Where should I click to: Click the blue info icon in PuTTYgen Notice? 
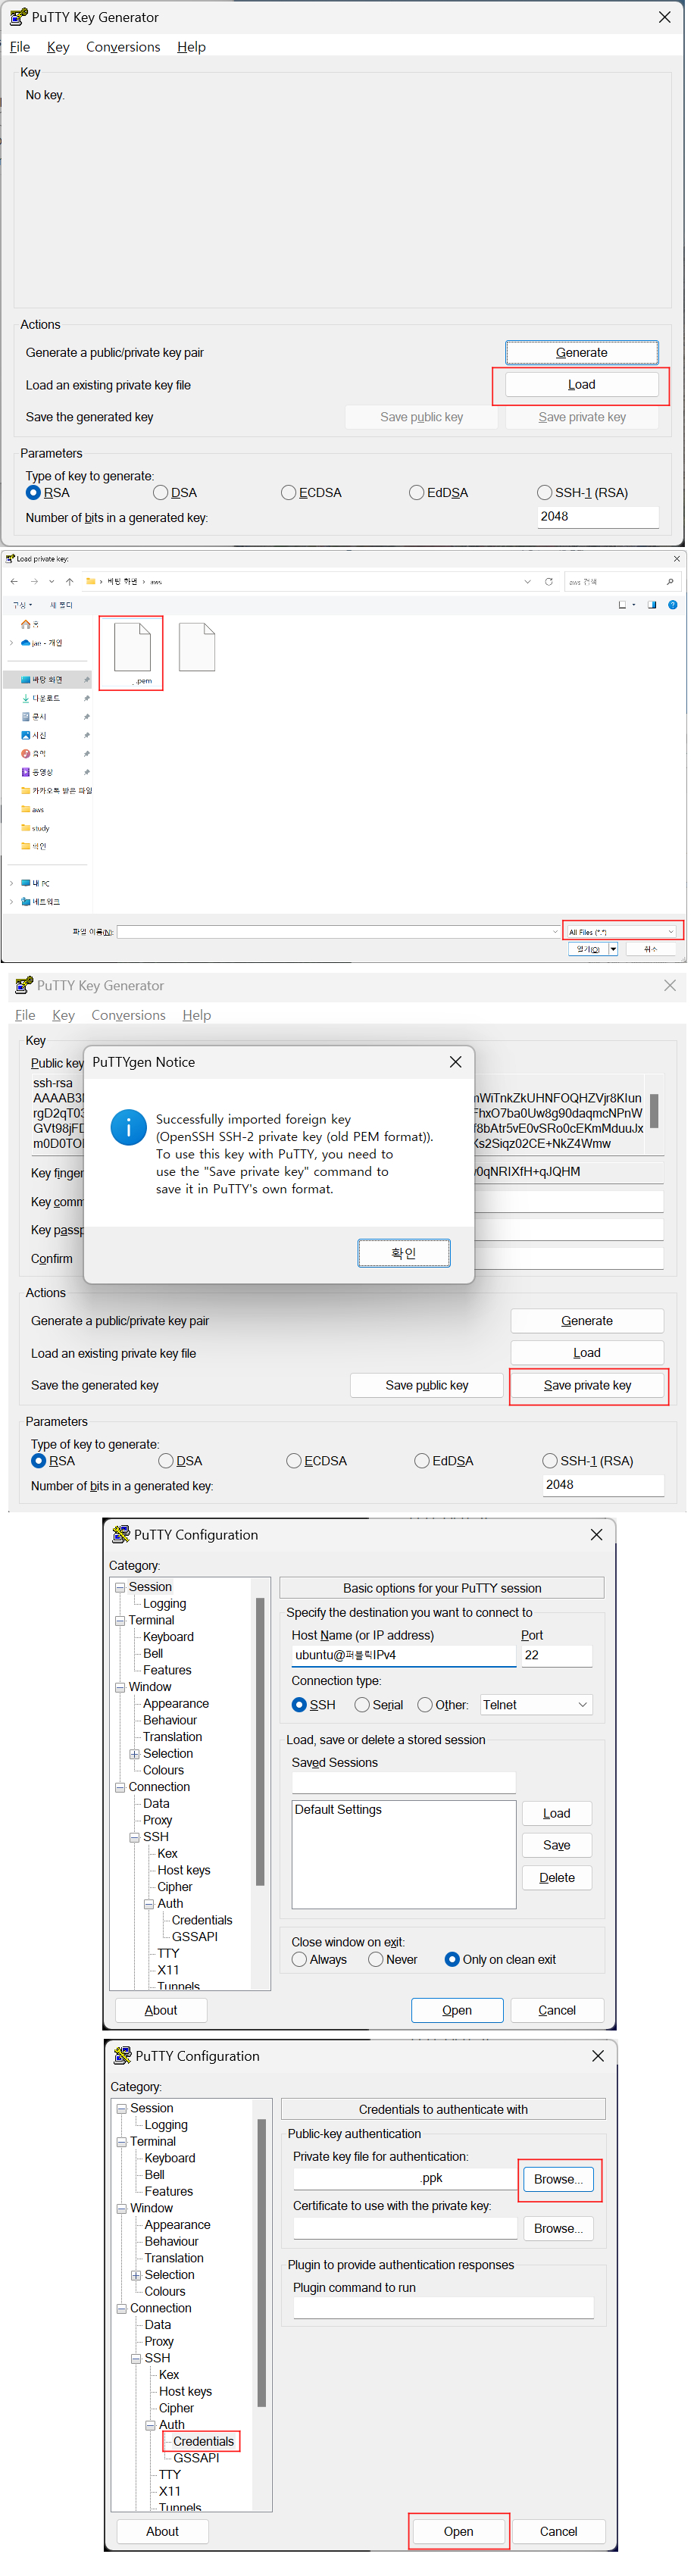click(x=128, y=1127)
